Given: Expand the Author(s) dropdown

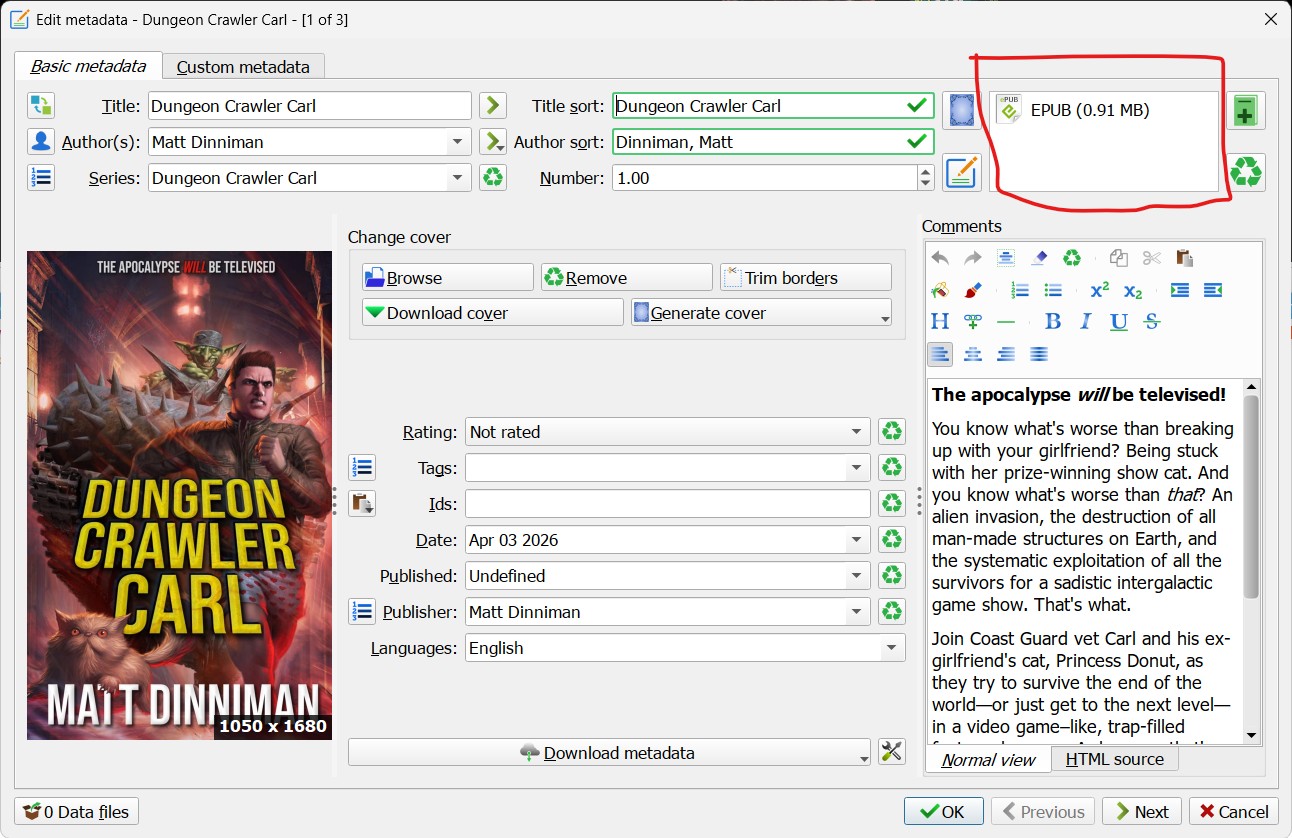Looking at the screenshot, I should 458,142.
